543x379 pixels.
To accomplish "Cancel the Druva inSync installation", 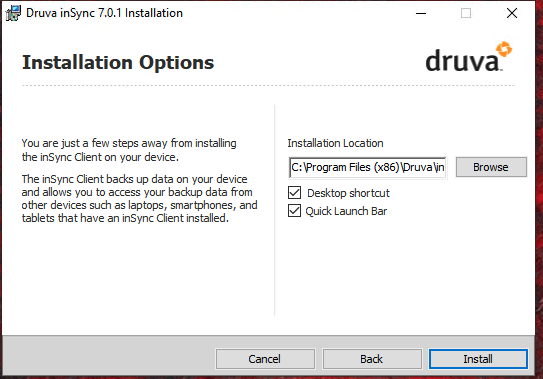I will tap(265, 359).
